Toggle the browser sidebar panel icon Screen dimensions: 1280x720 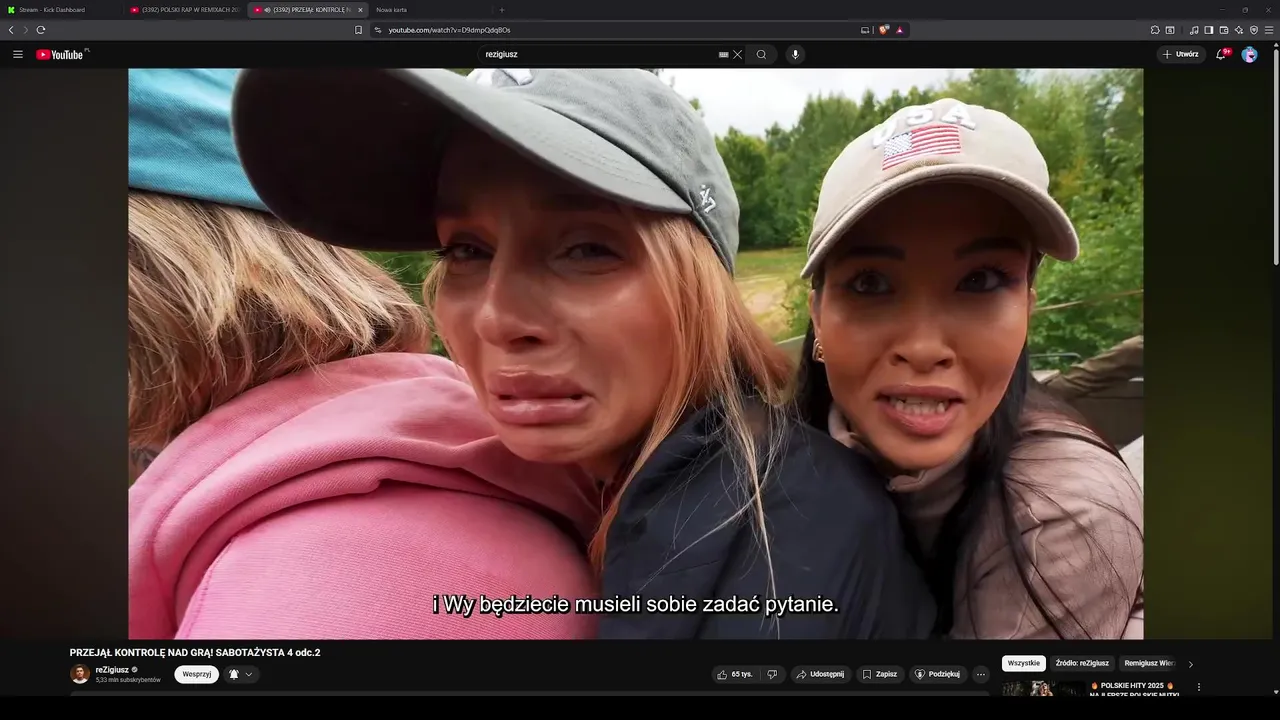point(1209,30)
